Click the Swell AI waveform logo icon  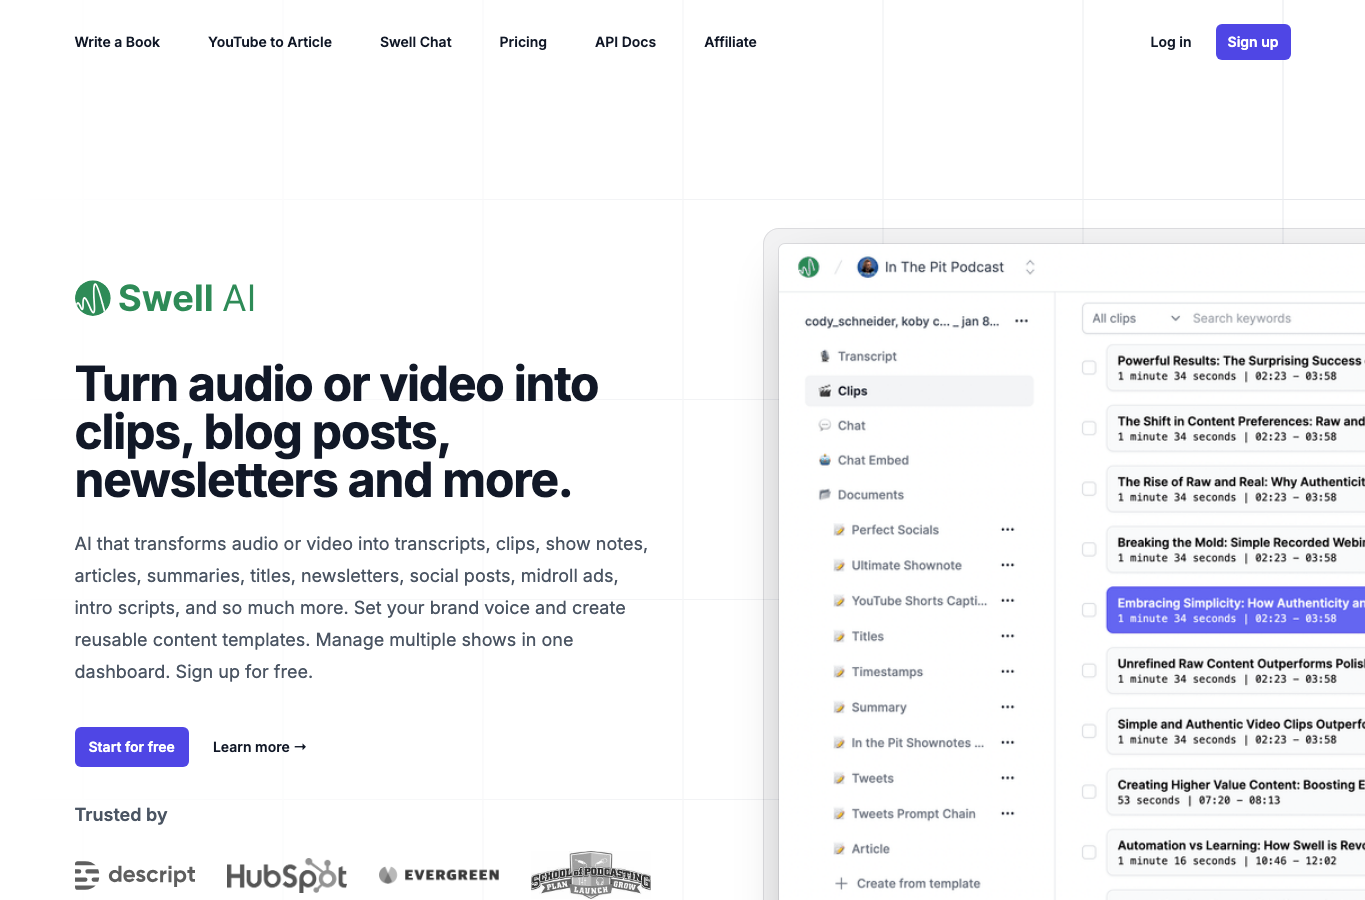pos(93,298)
